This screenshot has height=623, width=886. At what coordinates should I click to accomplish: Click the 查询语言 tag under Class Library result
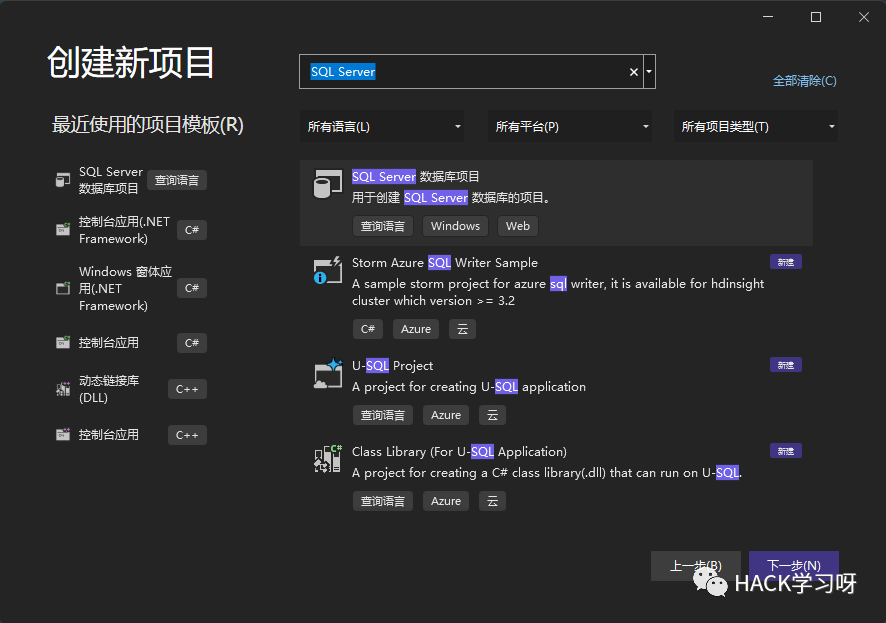383,501
